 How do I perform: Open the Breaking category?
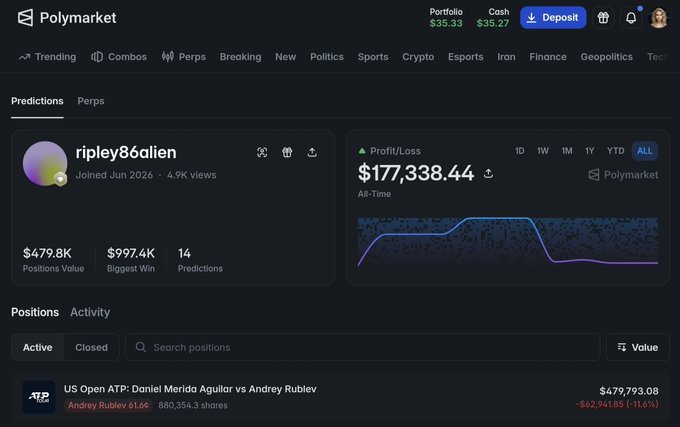[240, 57]
